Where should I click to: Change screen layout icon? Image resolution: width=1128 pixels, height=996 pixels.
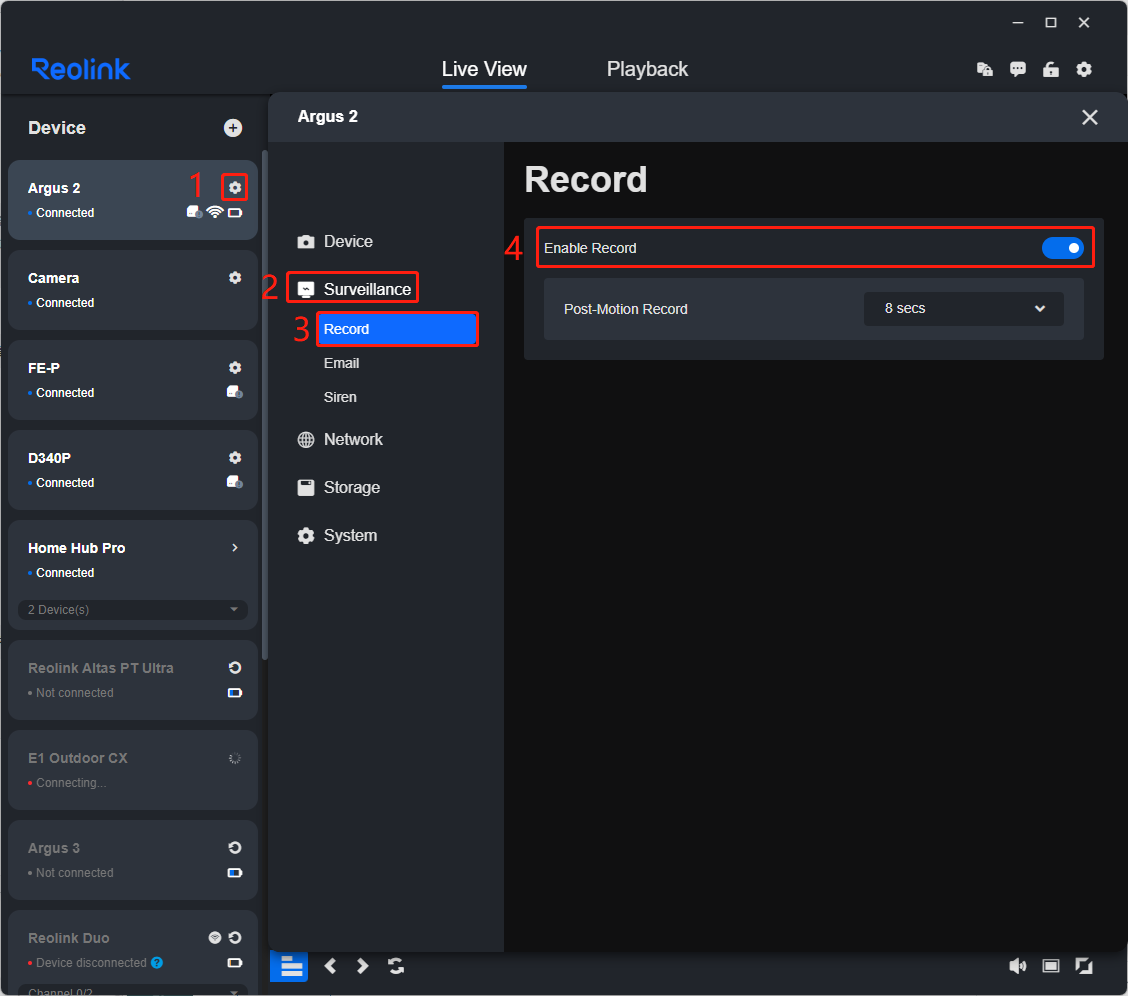pyautogui.click(x=1050, y=966)
